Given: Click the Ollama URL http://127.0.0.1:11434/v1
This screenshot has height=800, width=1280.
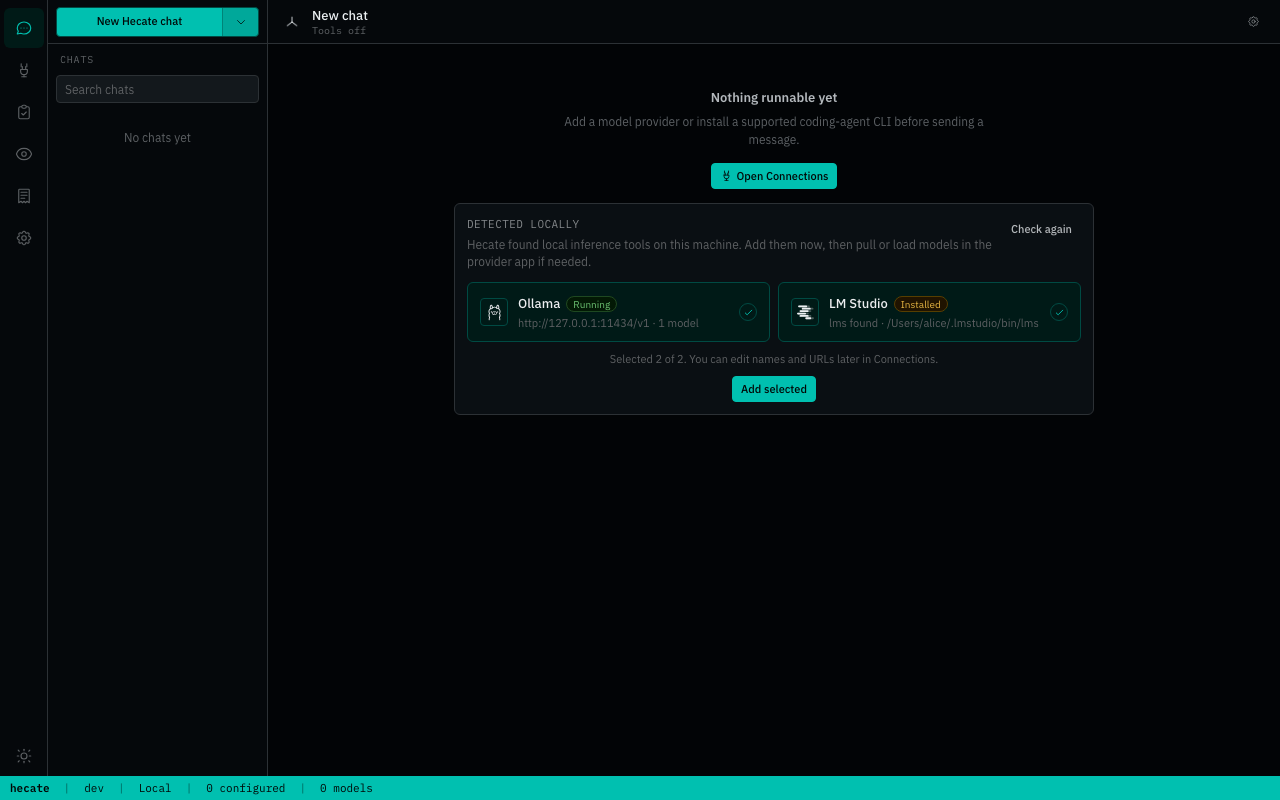Looking at the screenshot, I should pyautogui.click(x=584, y=323).
